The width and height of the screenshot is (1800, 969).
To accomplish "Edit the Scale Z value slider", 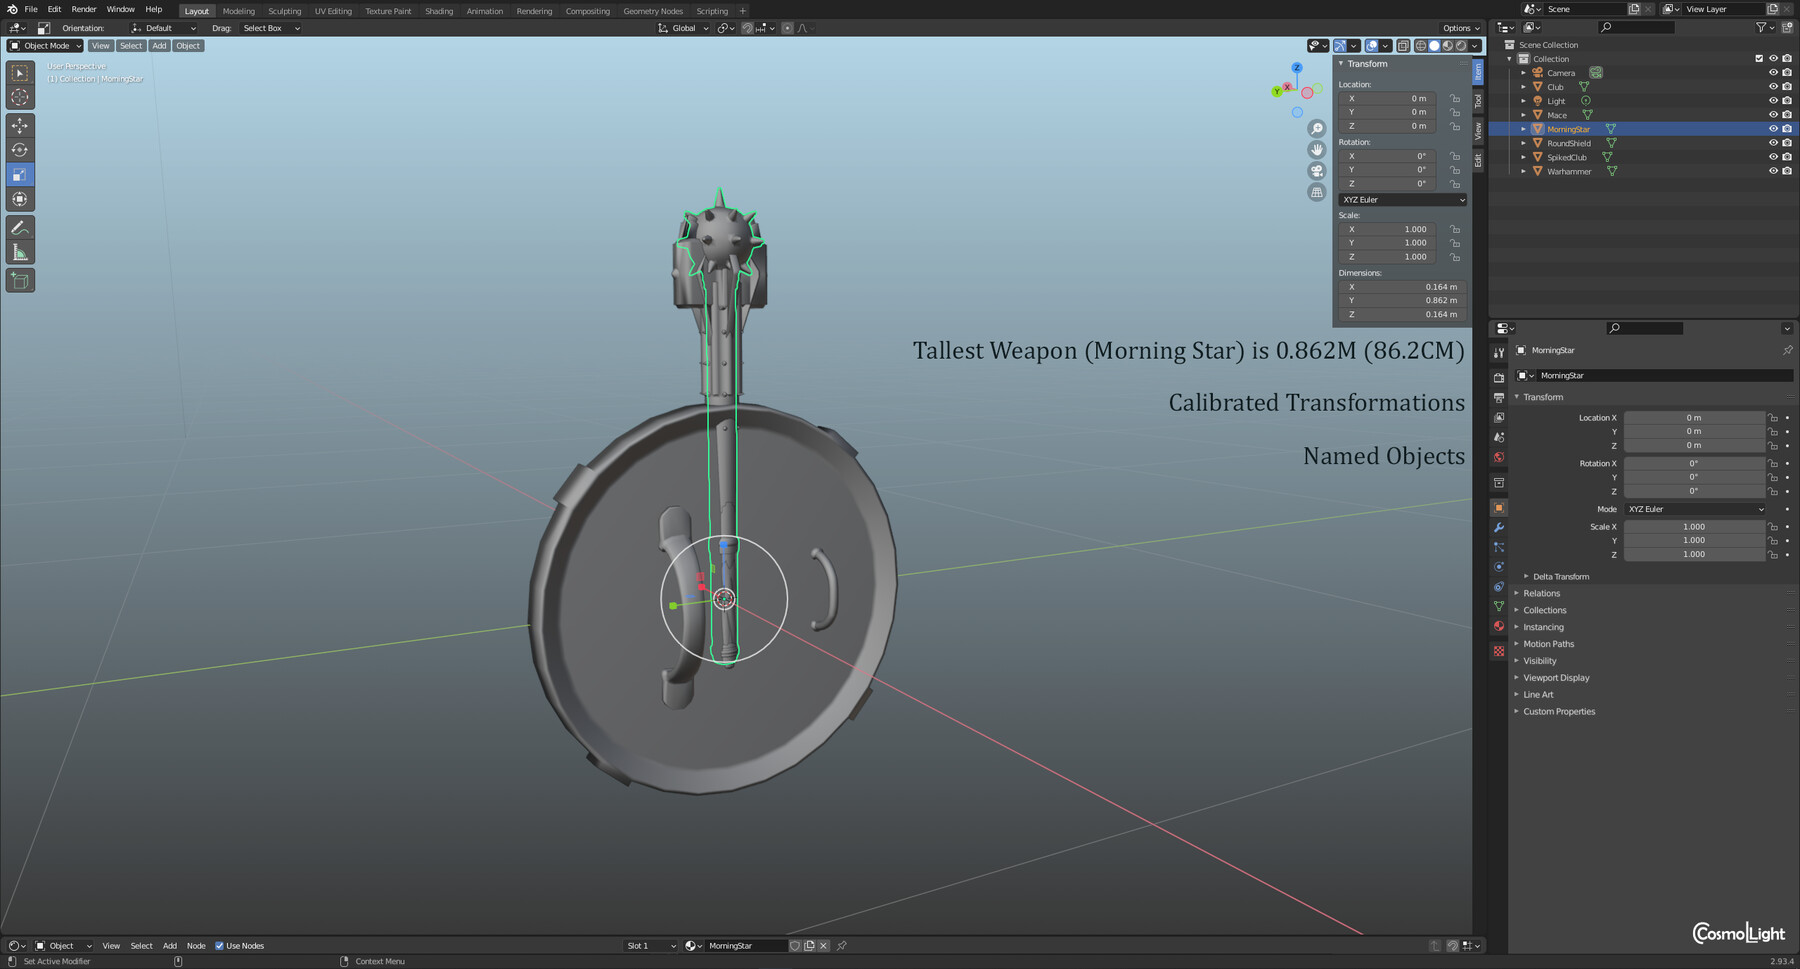I will point(1694,554).
